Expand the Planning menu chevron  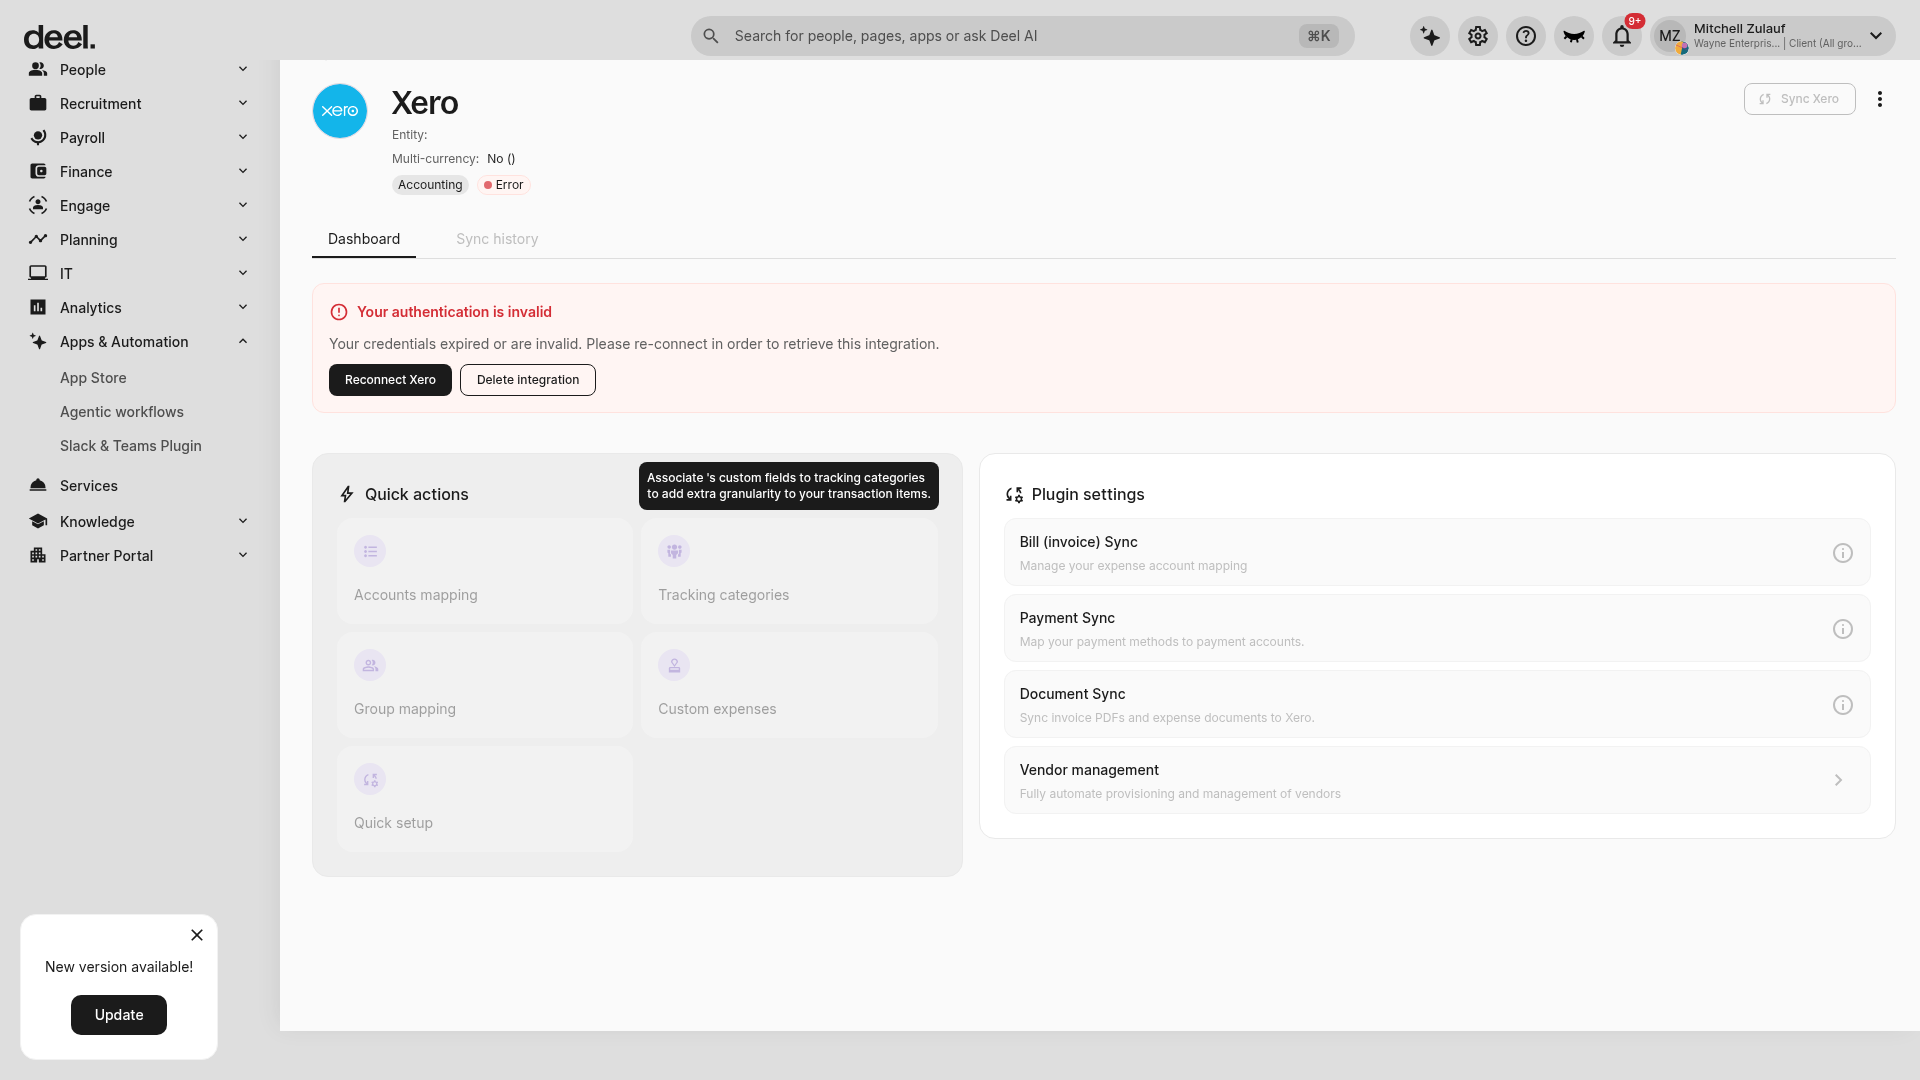[243, 239]
